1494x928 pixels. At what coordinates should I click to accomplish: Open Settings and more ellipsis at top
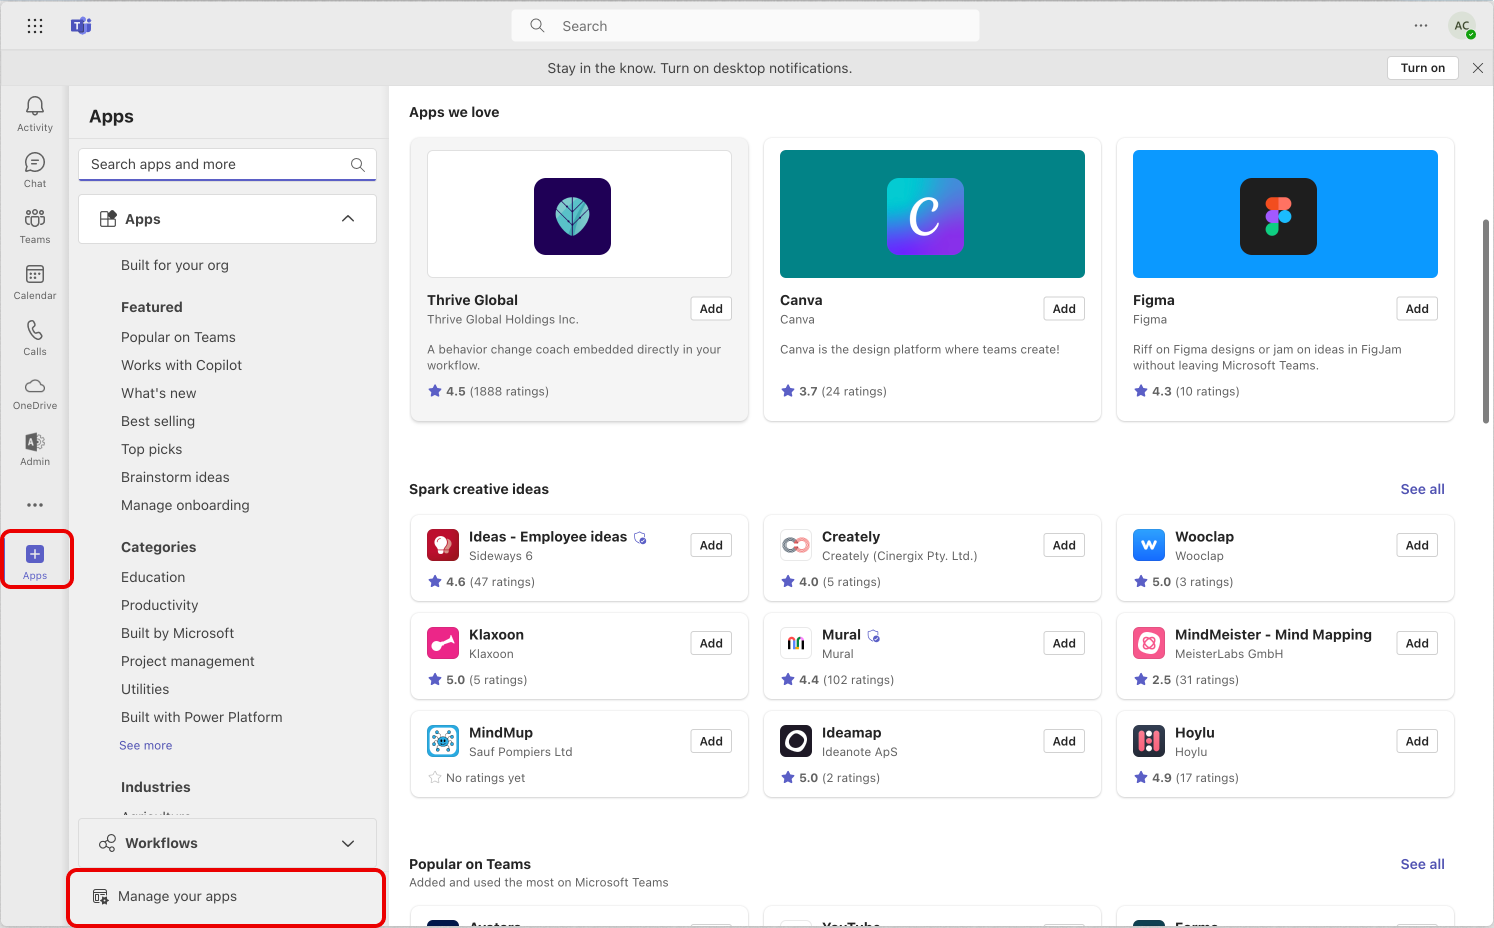pos(1421,26)
